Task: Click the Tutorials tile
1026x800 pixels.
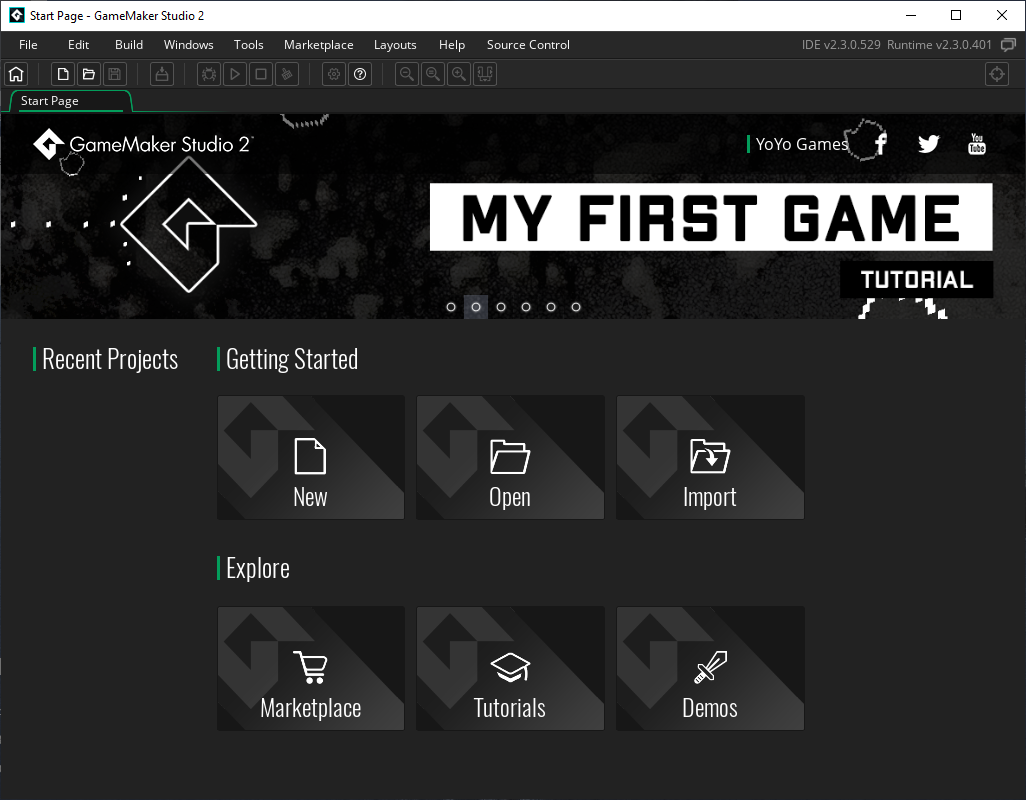Action: click(x=510, y=668)
